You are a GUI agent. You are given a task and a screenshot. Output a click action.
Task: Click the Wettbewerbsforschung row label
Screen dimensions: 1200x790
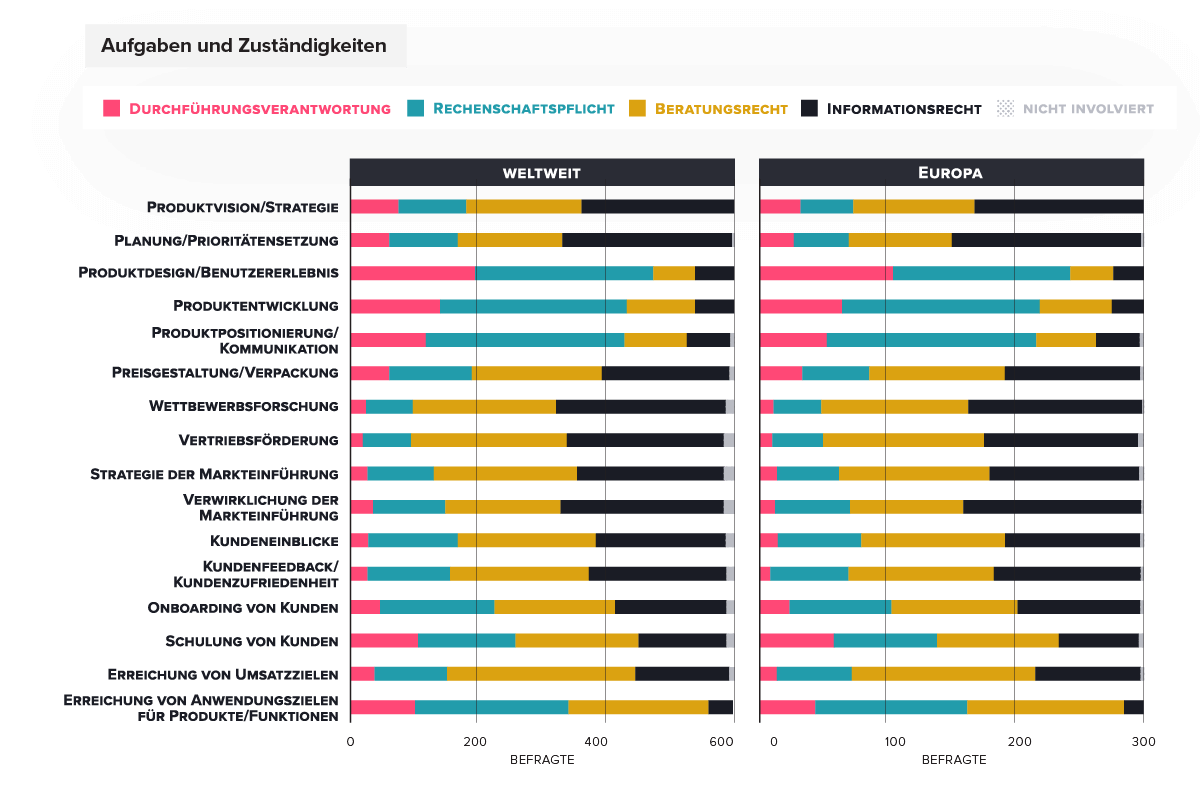243,406
